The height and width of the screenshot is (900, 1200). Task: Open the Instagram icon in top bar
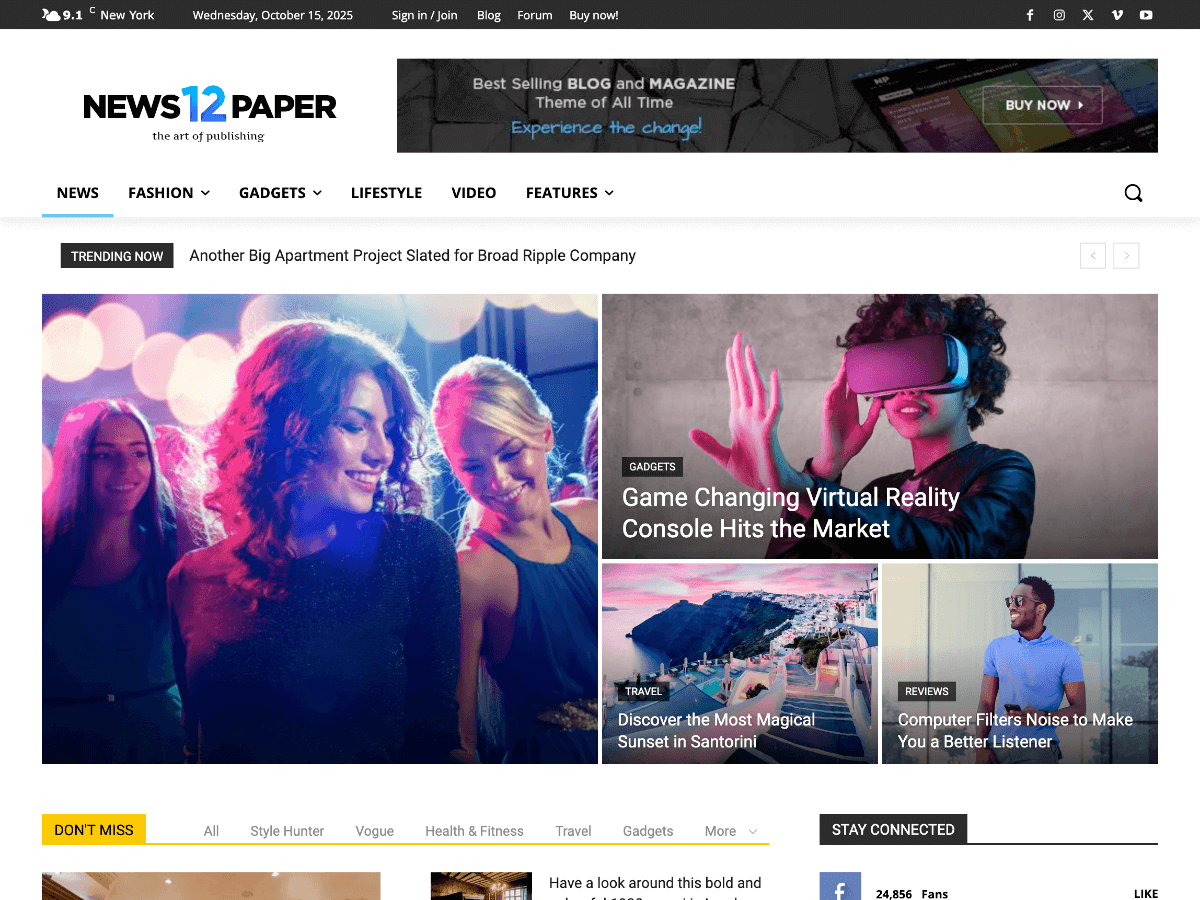click(x=1059, y=15)
